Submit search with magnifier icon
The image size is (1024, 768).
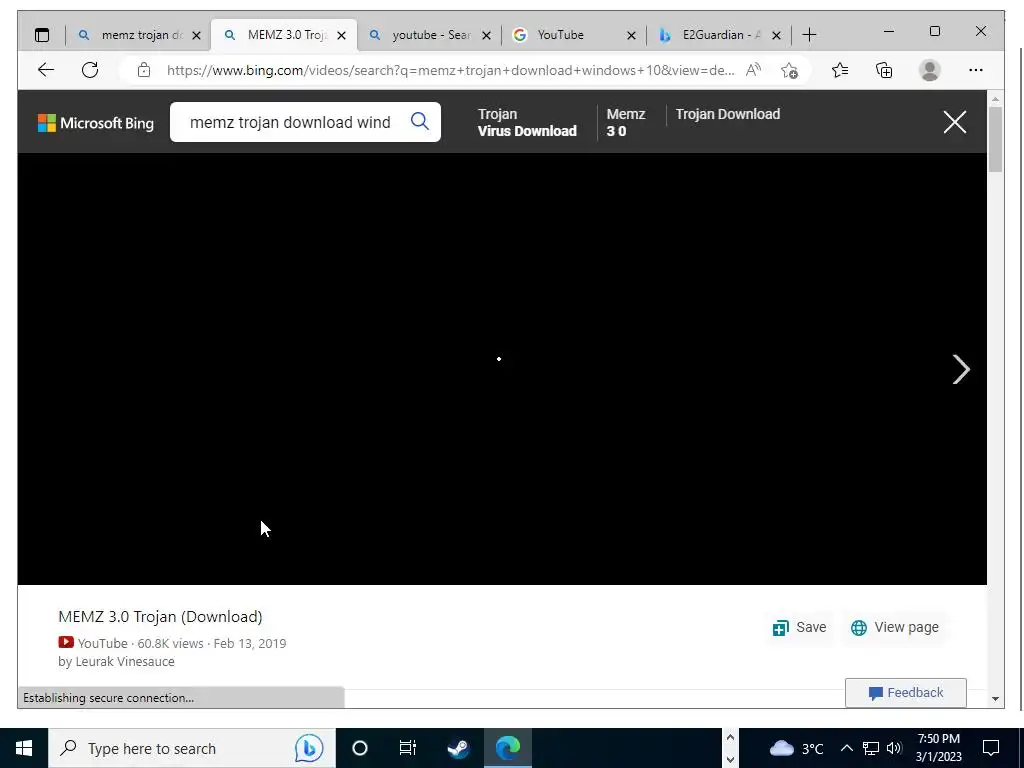click(420, 121)
